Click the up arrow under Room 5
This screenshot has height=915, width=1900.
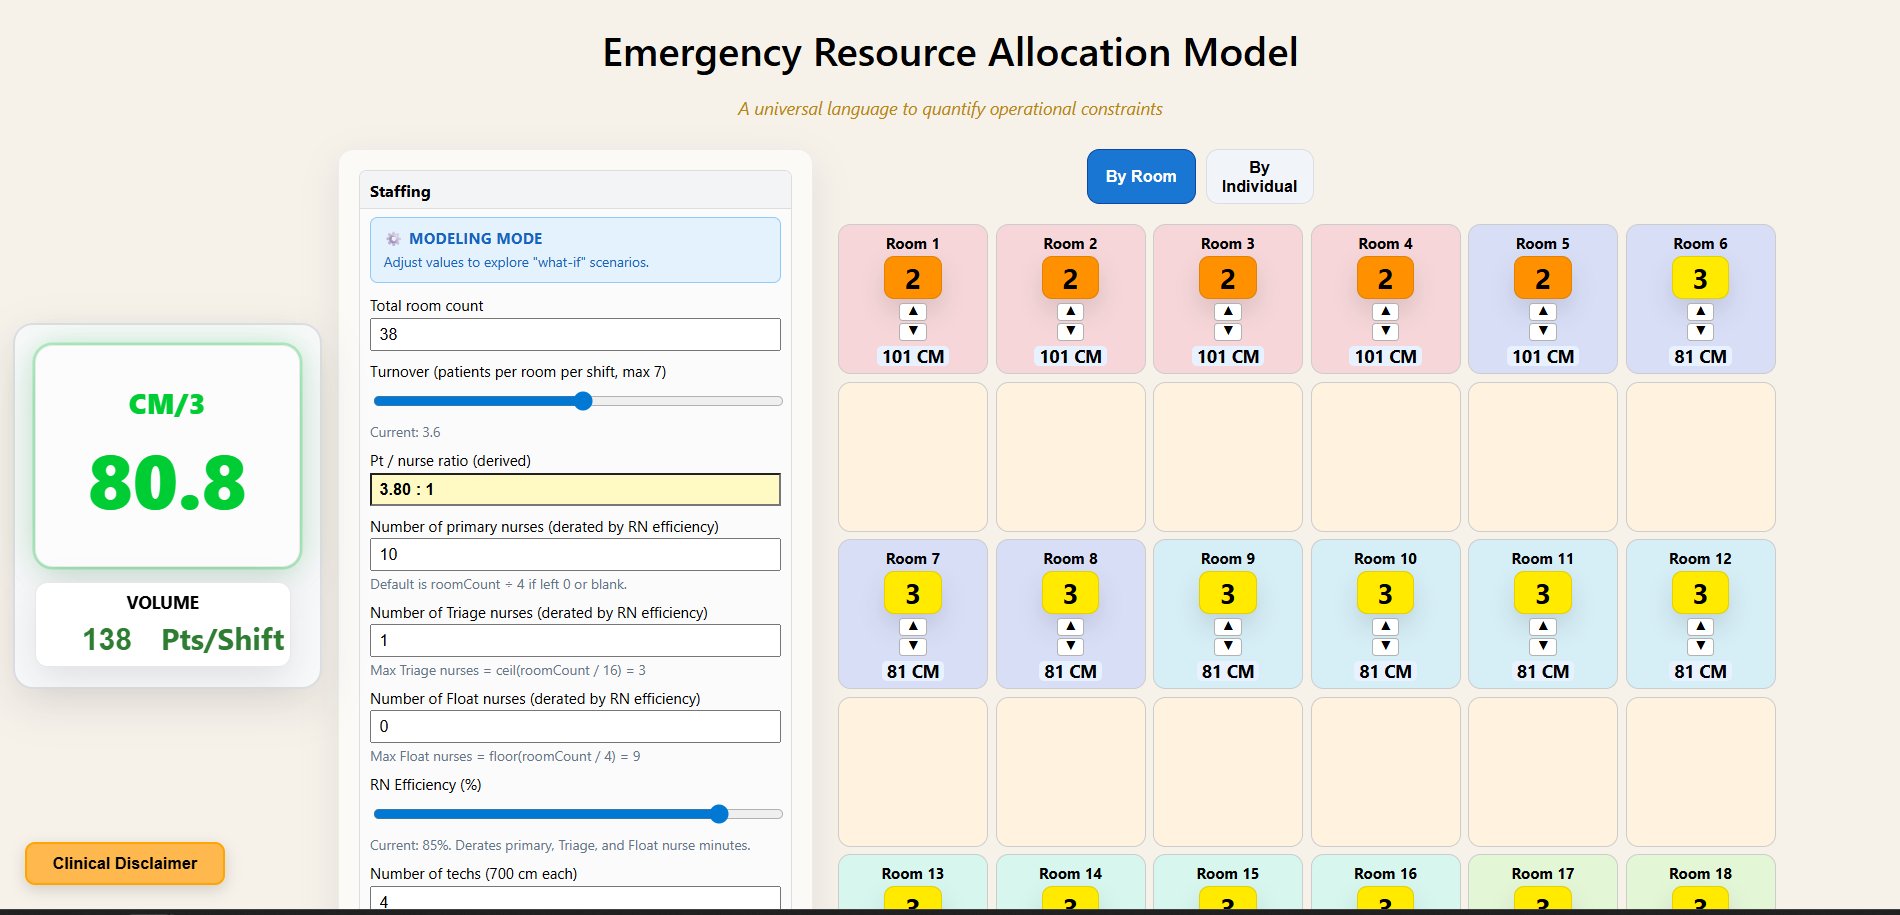point(1543,310)
